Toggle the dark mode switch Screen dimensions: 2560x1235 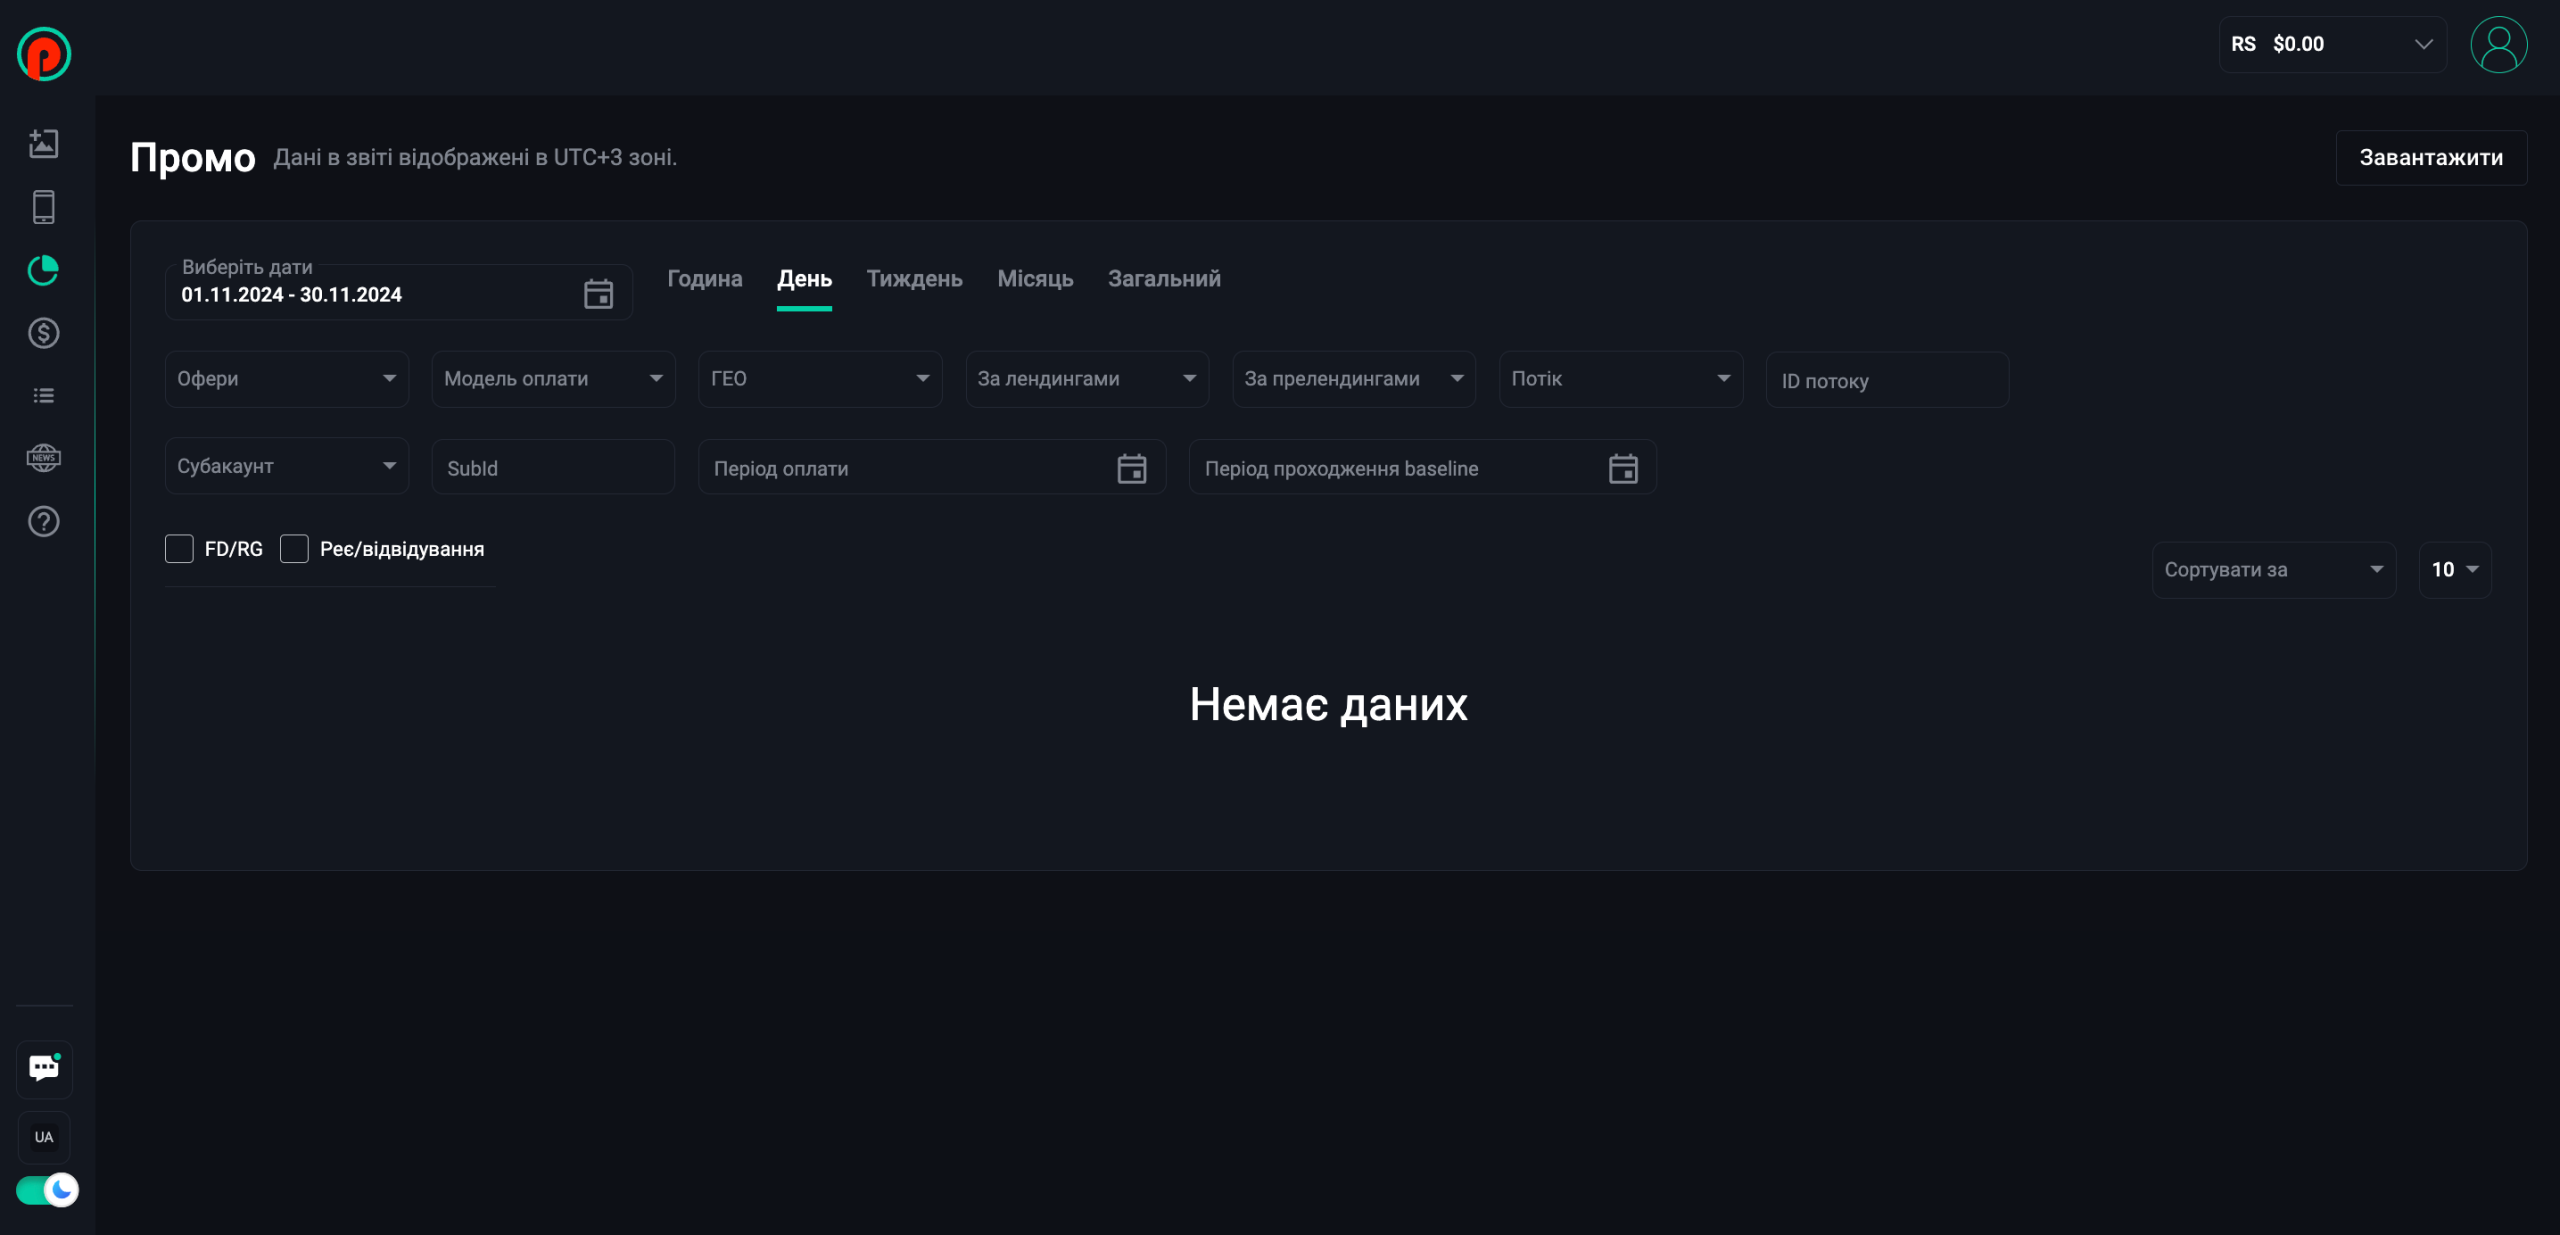click(46, 1189)
